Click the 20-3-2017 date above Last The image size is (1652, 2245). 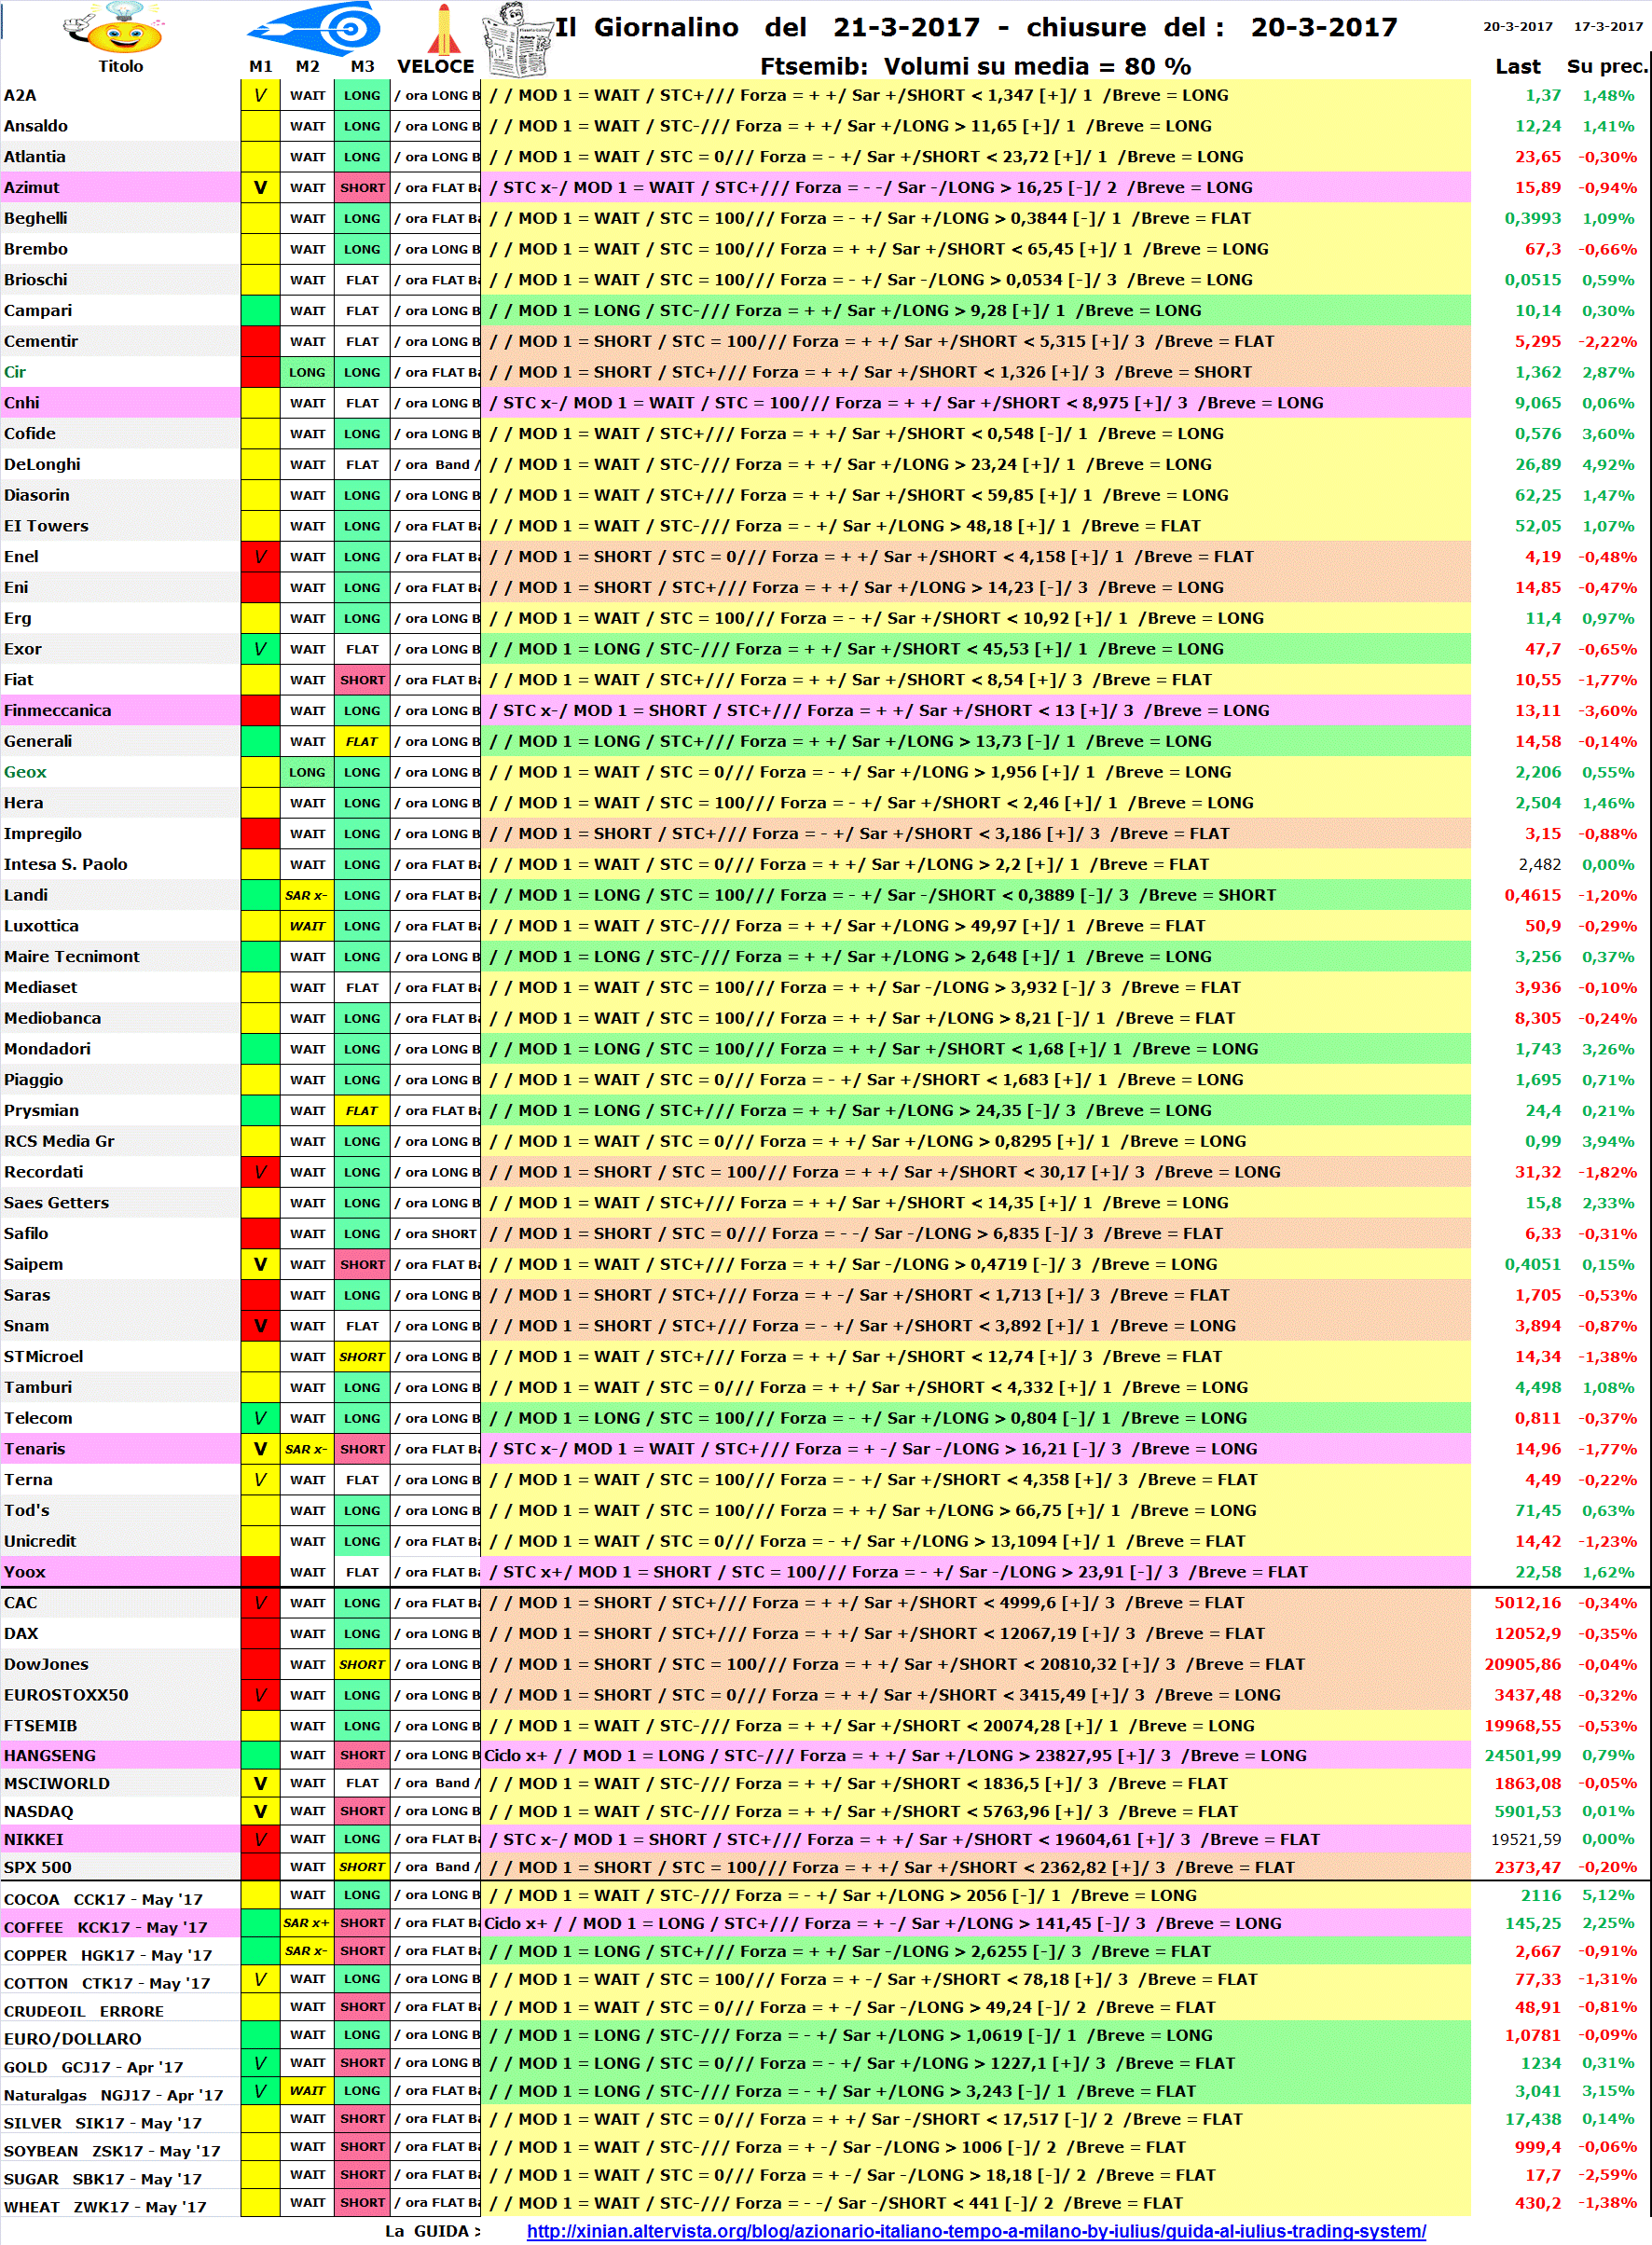1517,26
